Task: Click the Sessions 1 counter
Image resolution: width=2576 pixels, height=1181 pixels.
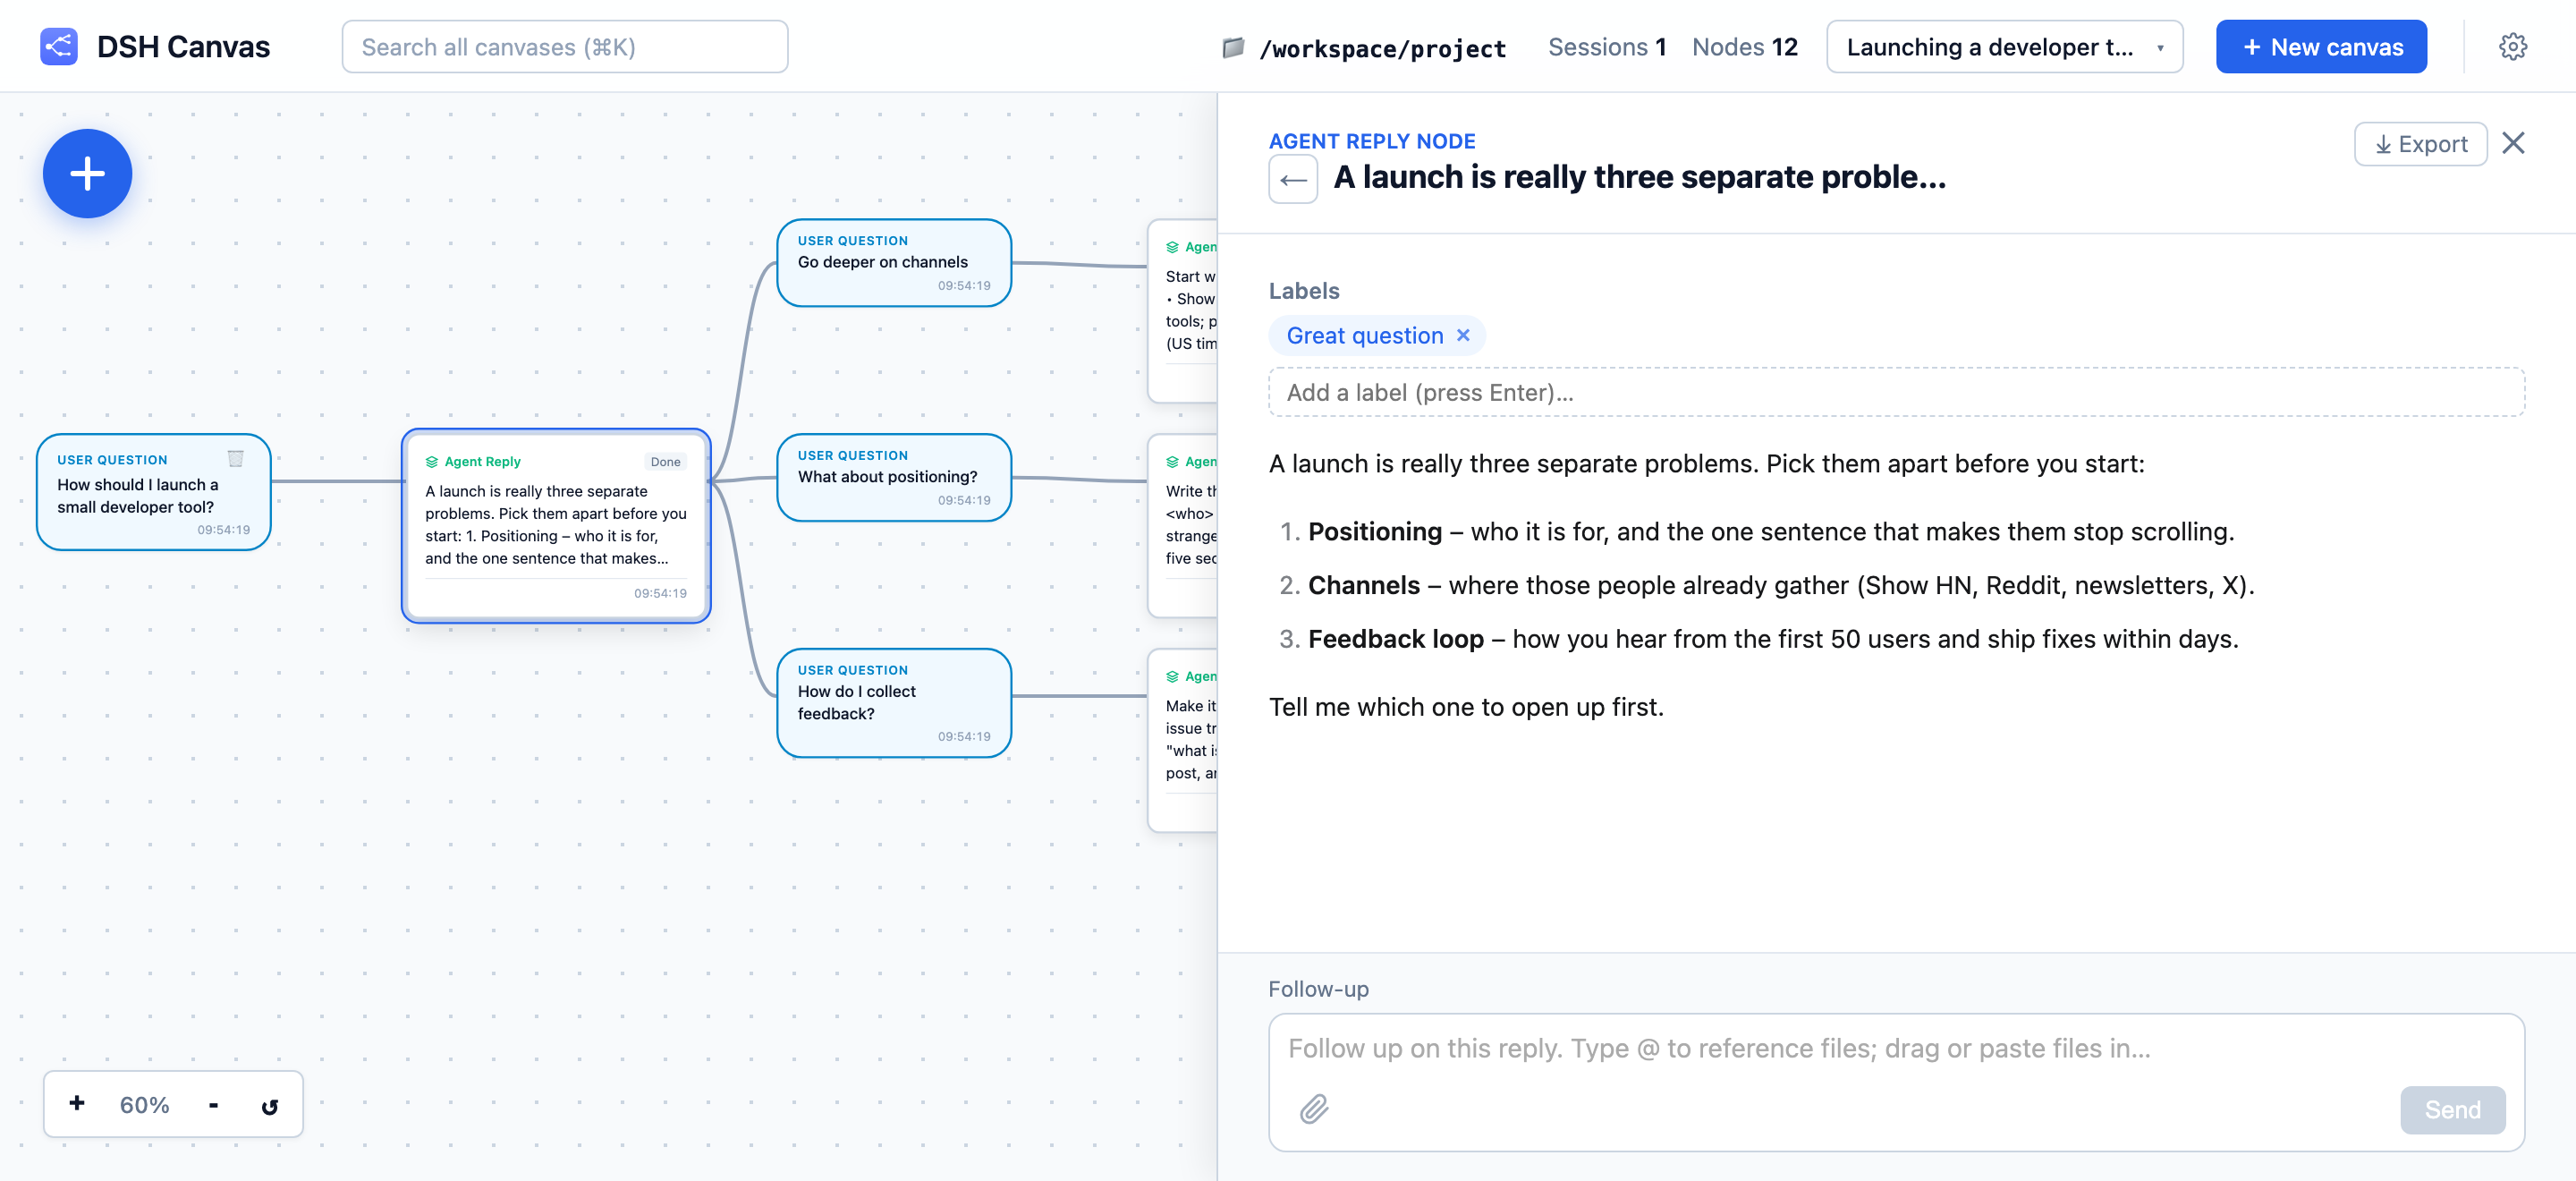Action: [1606, 47]
